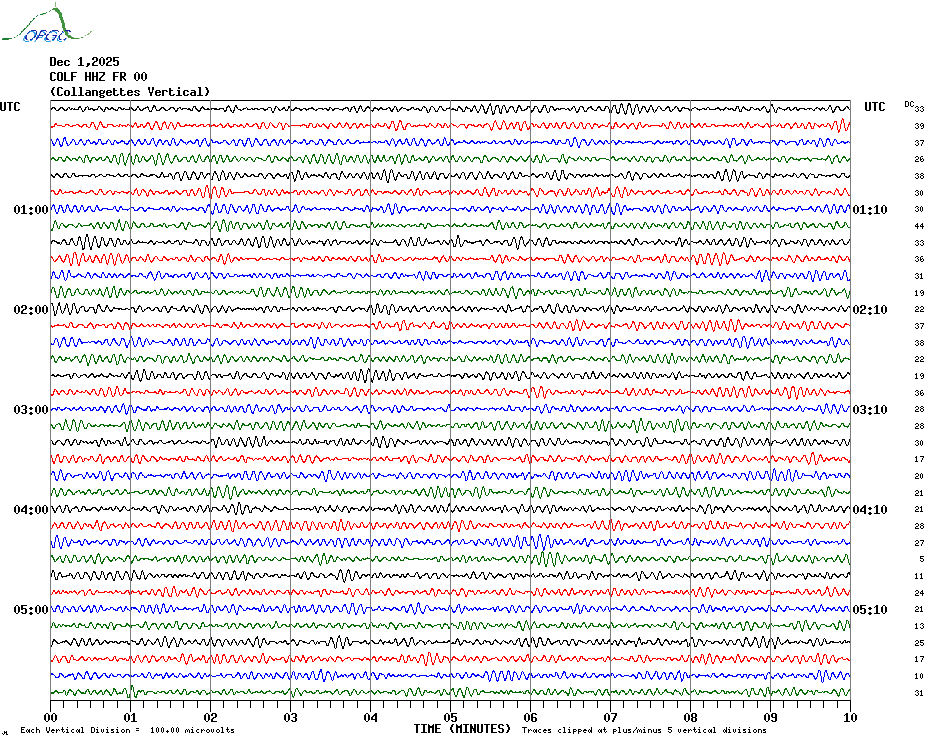Image resolution: width=930 pixels, height=744 pixels.
Task: Click minute marker 01 on time axis
Action: (130, 717)
